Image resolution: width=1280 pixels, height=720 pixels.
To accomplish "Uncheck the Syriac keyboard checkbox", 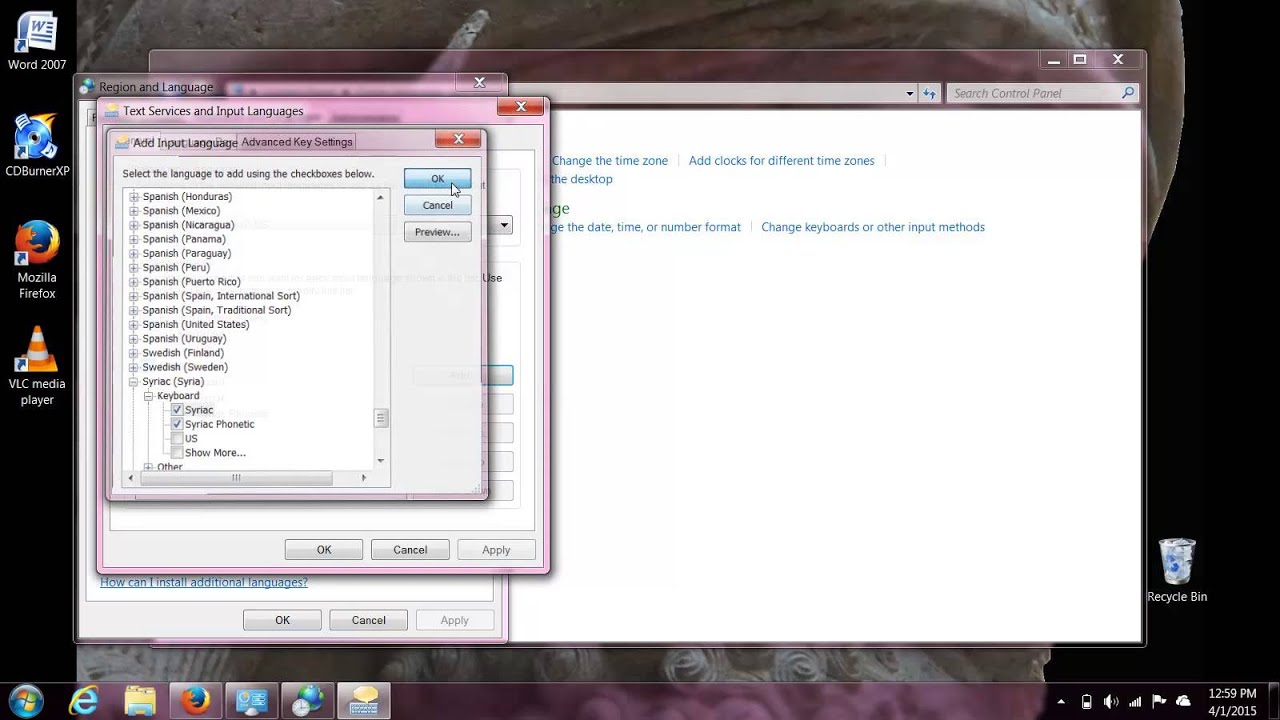I will (177, 410).
